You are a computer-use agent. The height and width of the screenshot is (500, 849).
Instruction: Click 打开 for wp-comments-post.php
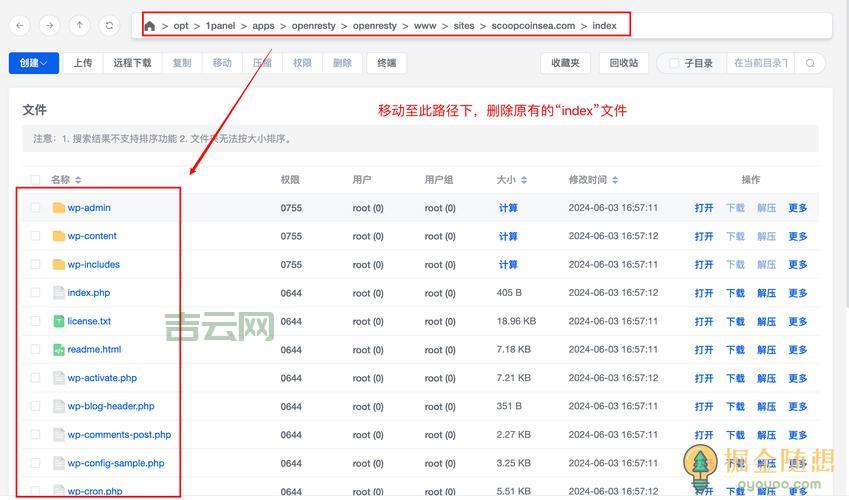(x=704, y=435)
